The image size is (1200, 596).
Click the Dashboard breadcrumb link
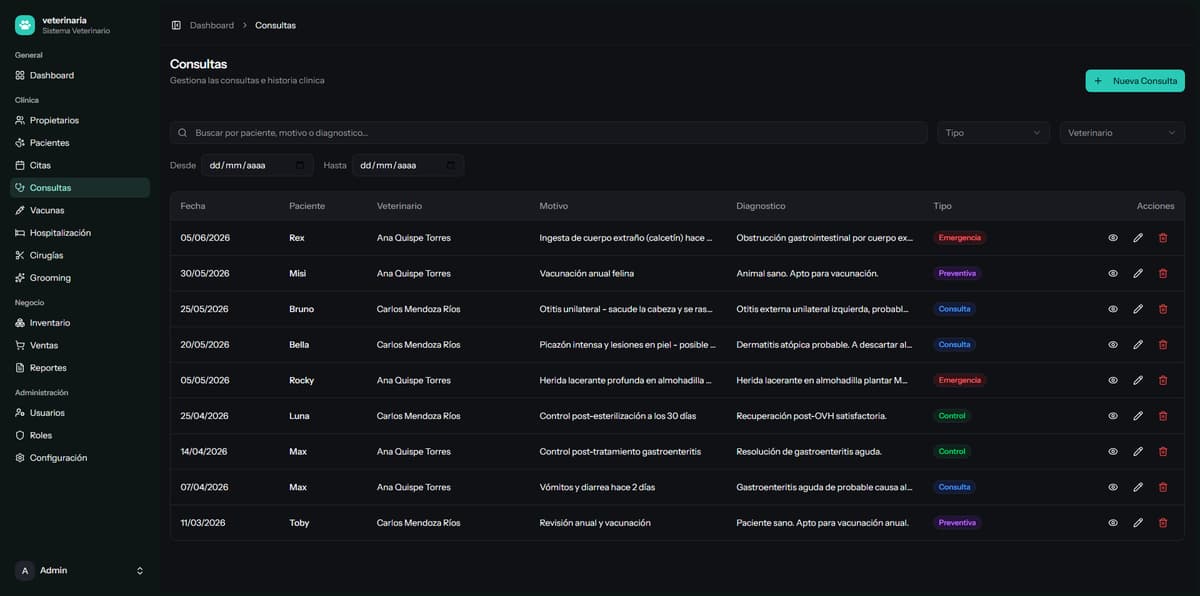pyautogui.click(x=212, y=25)
